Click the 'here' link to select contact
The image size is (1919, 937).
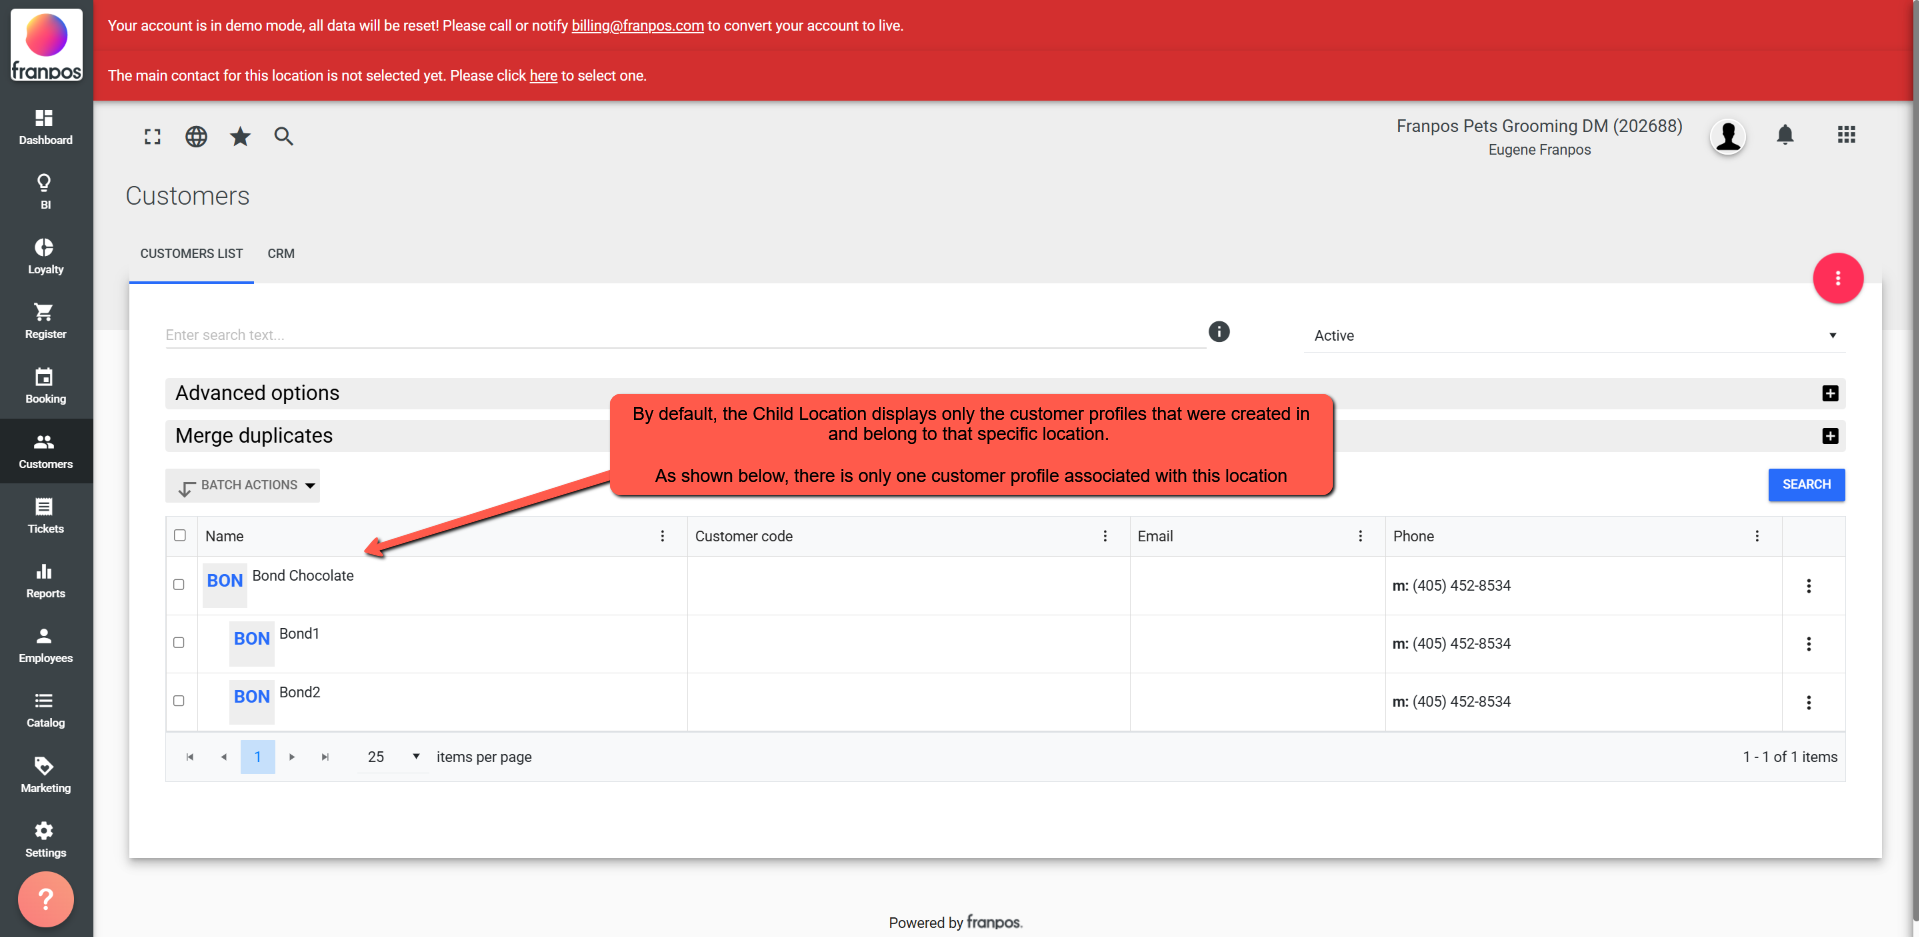[x=543, y=76]
